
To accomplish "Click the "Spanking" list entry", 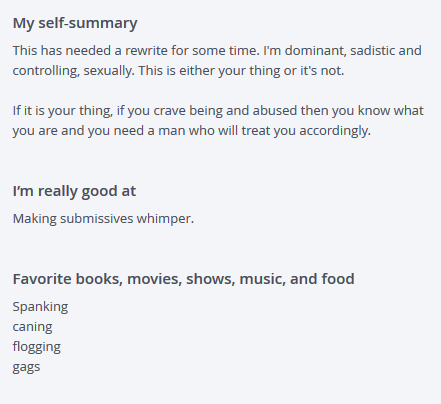I will click(40, 307).
